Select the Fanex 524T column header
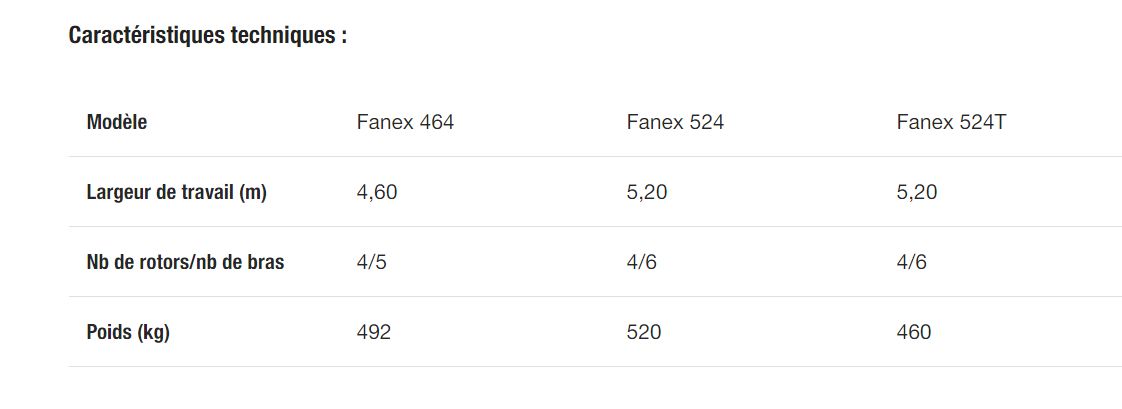The width and height of the screenshot is (1122, 409). pyautogui.click(x=950, y=122)
